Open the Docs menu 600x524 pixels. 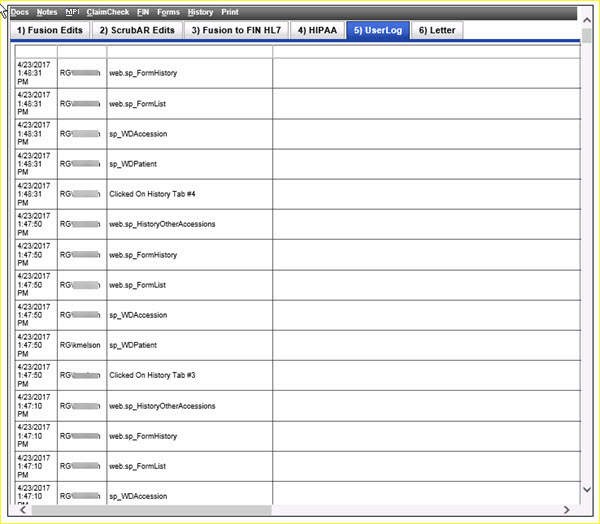click(x=20, y=12)
